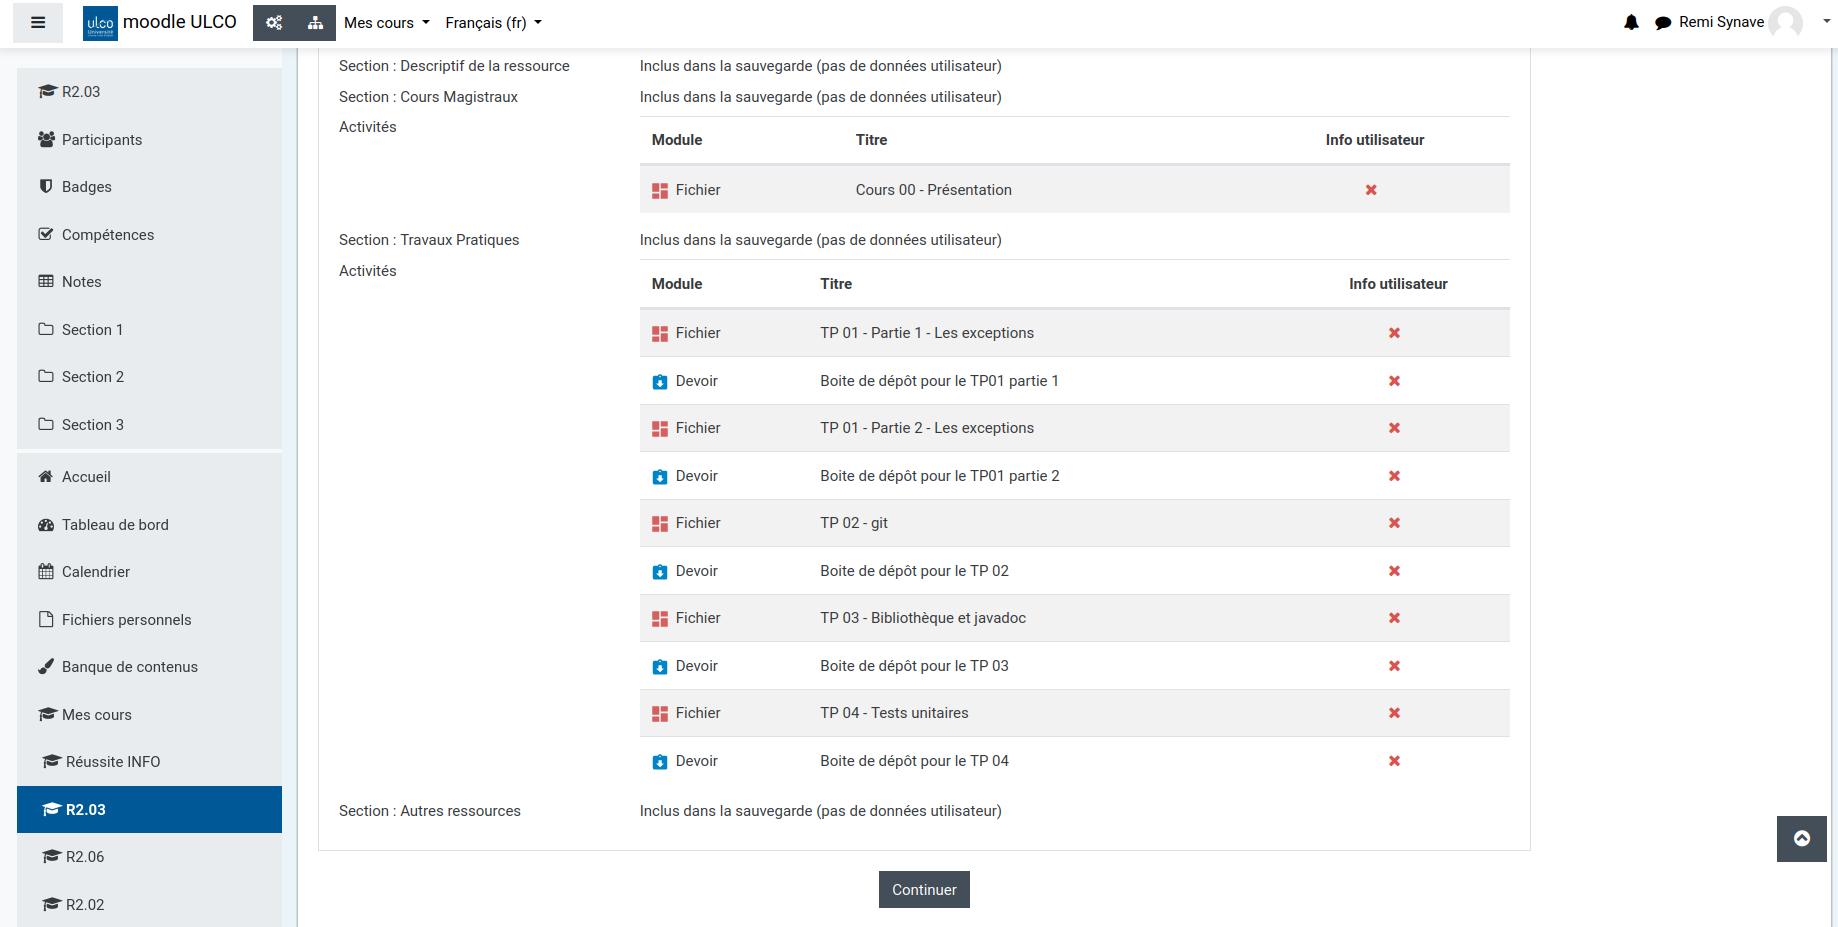Open Calendrier from the sidebar

pyautogui.click(x=95, y=572)
